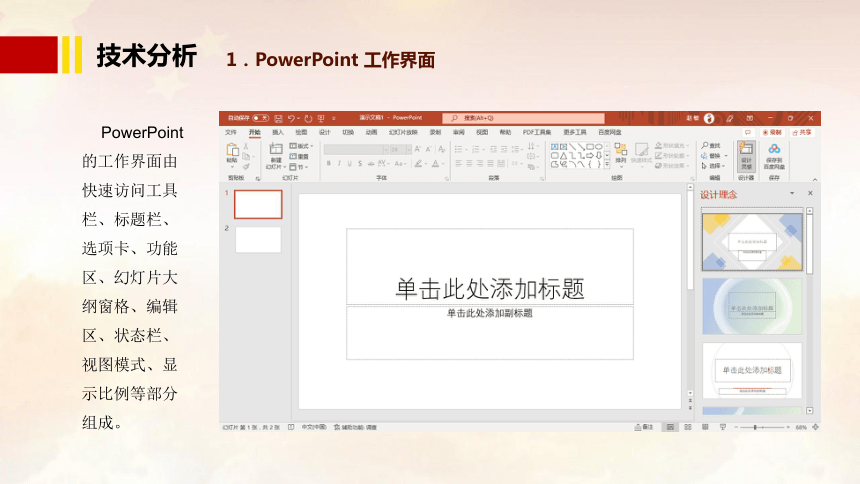This screenshot has width=860, height=484.
Task: Open the 视图 tab
Action: coord(482,132)
